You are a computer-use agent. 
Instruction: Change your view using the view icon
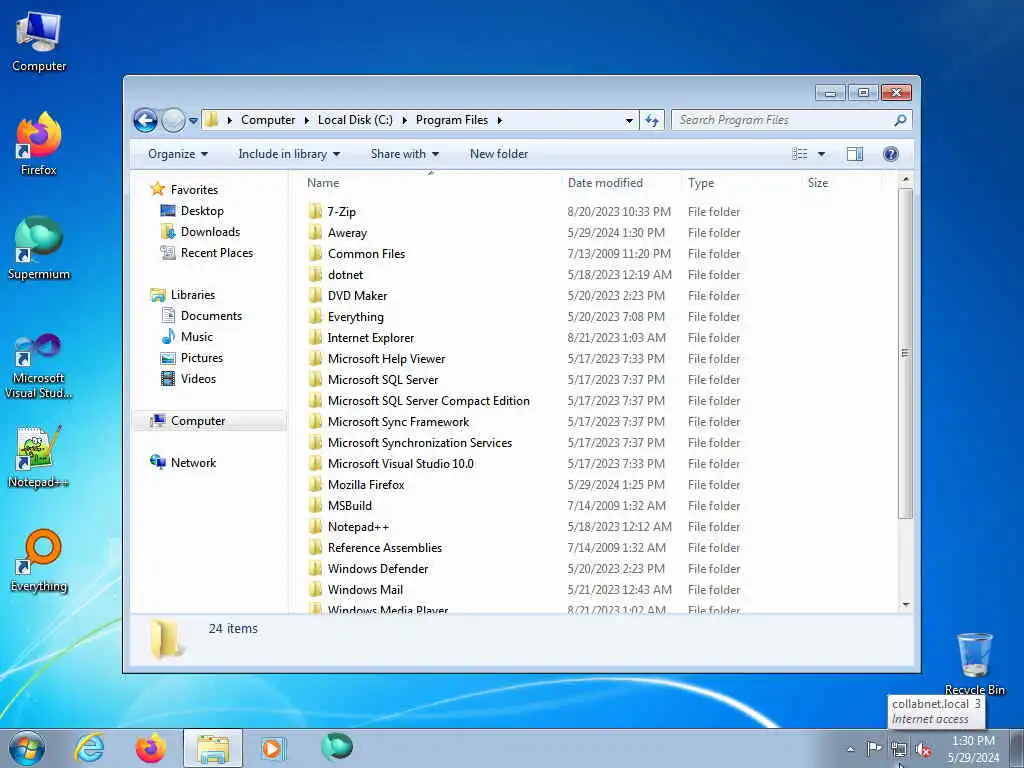coord(800,154)
